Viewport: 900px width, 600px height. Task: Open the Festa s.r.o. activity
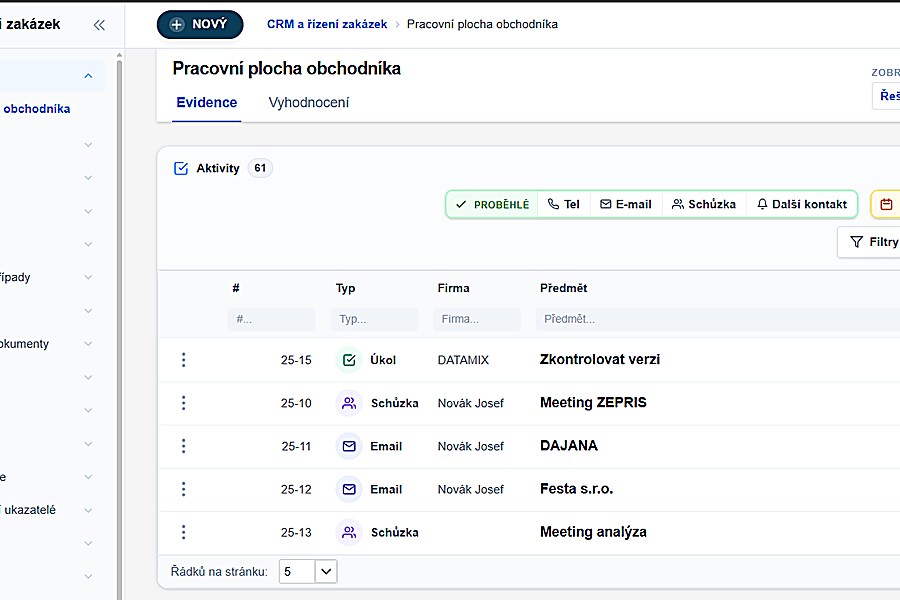[x=576, y=489]
